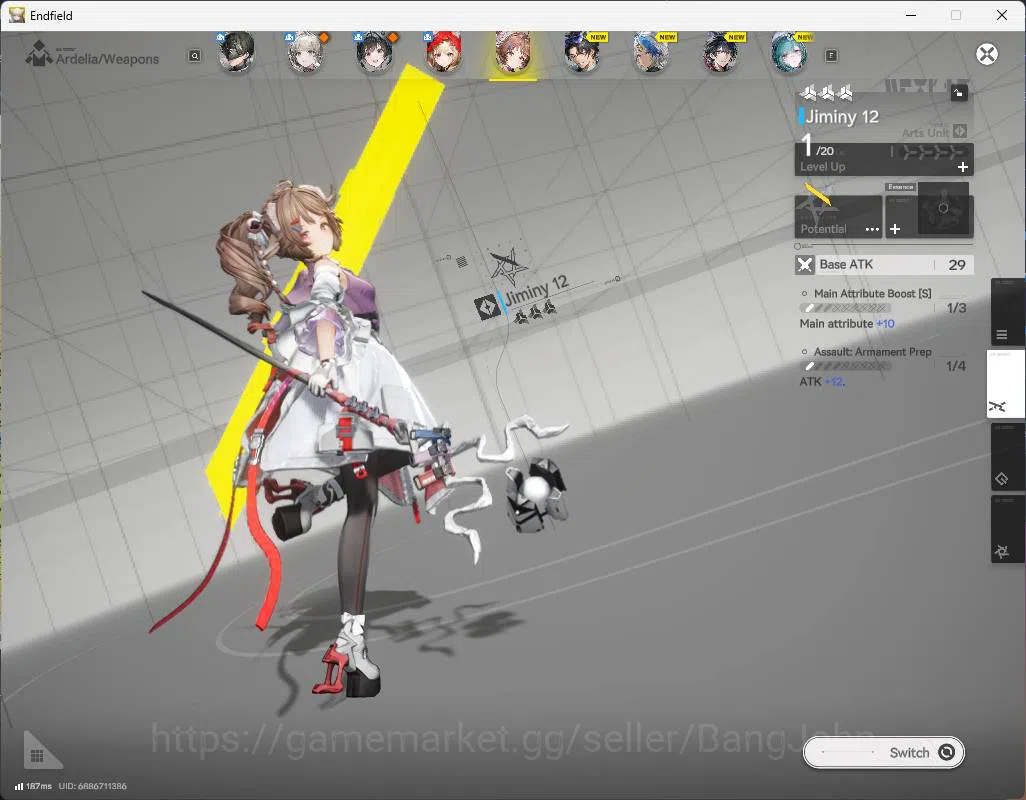Click the essence gem slot icon
Screen dimensions: 1026x800
(x=943, y=209)
